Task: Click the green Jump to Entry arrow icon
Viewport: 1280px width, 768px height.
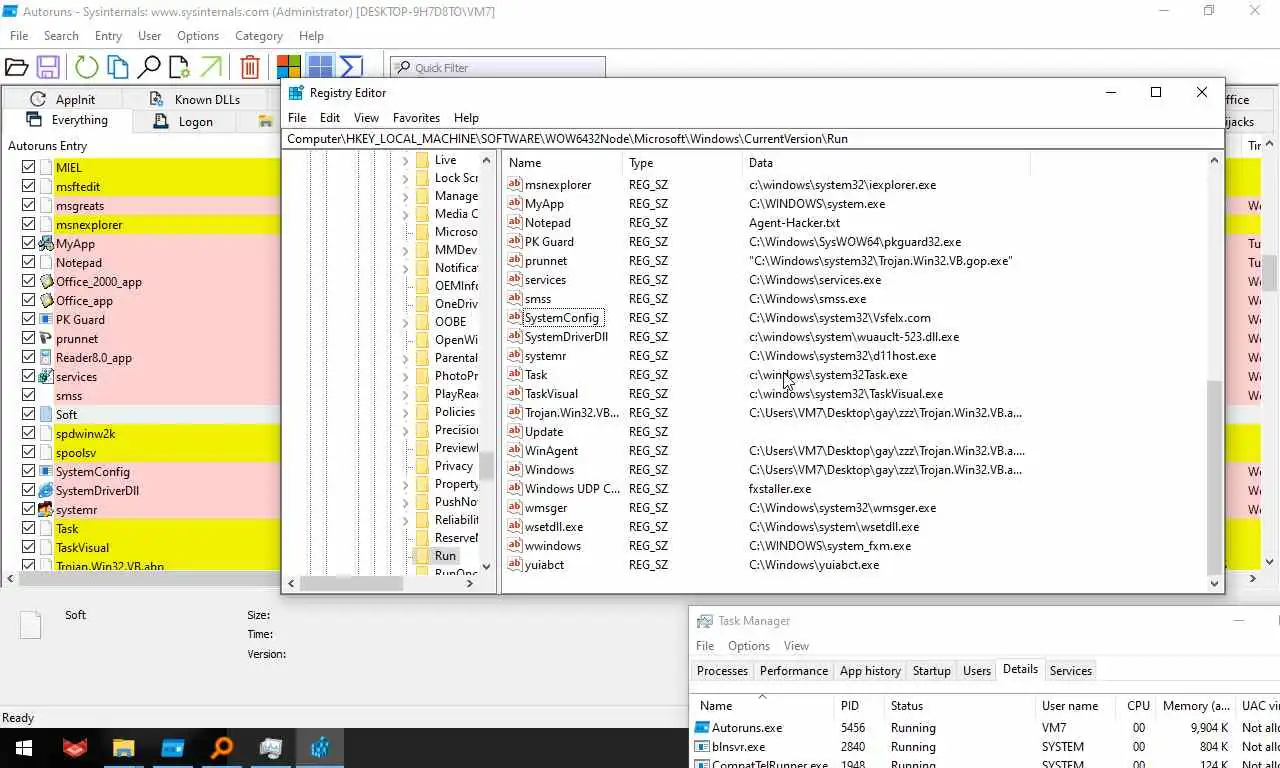Action: coord(211,67)
